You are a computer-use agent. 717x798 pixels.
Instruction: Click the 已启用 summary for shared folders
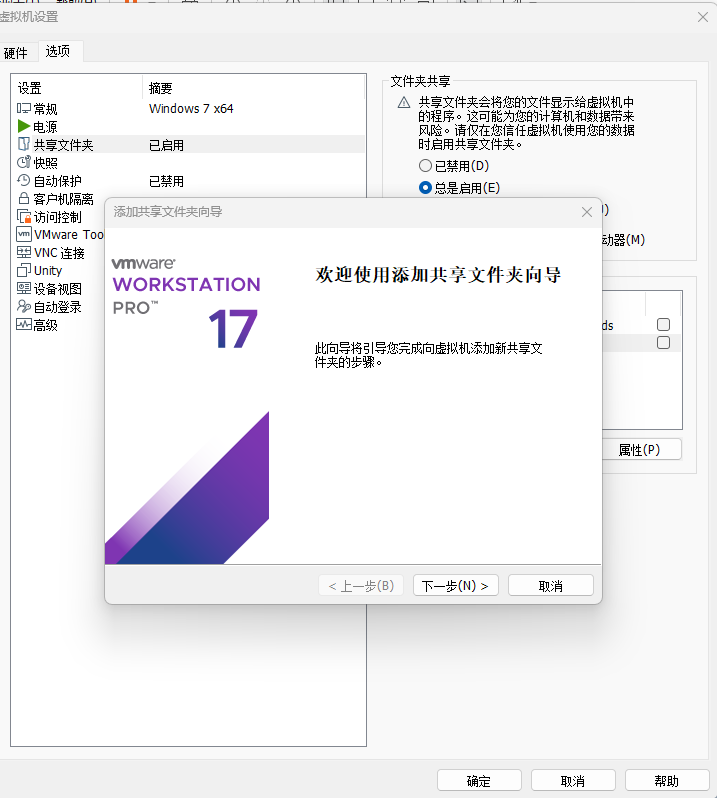point(166,145)
